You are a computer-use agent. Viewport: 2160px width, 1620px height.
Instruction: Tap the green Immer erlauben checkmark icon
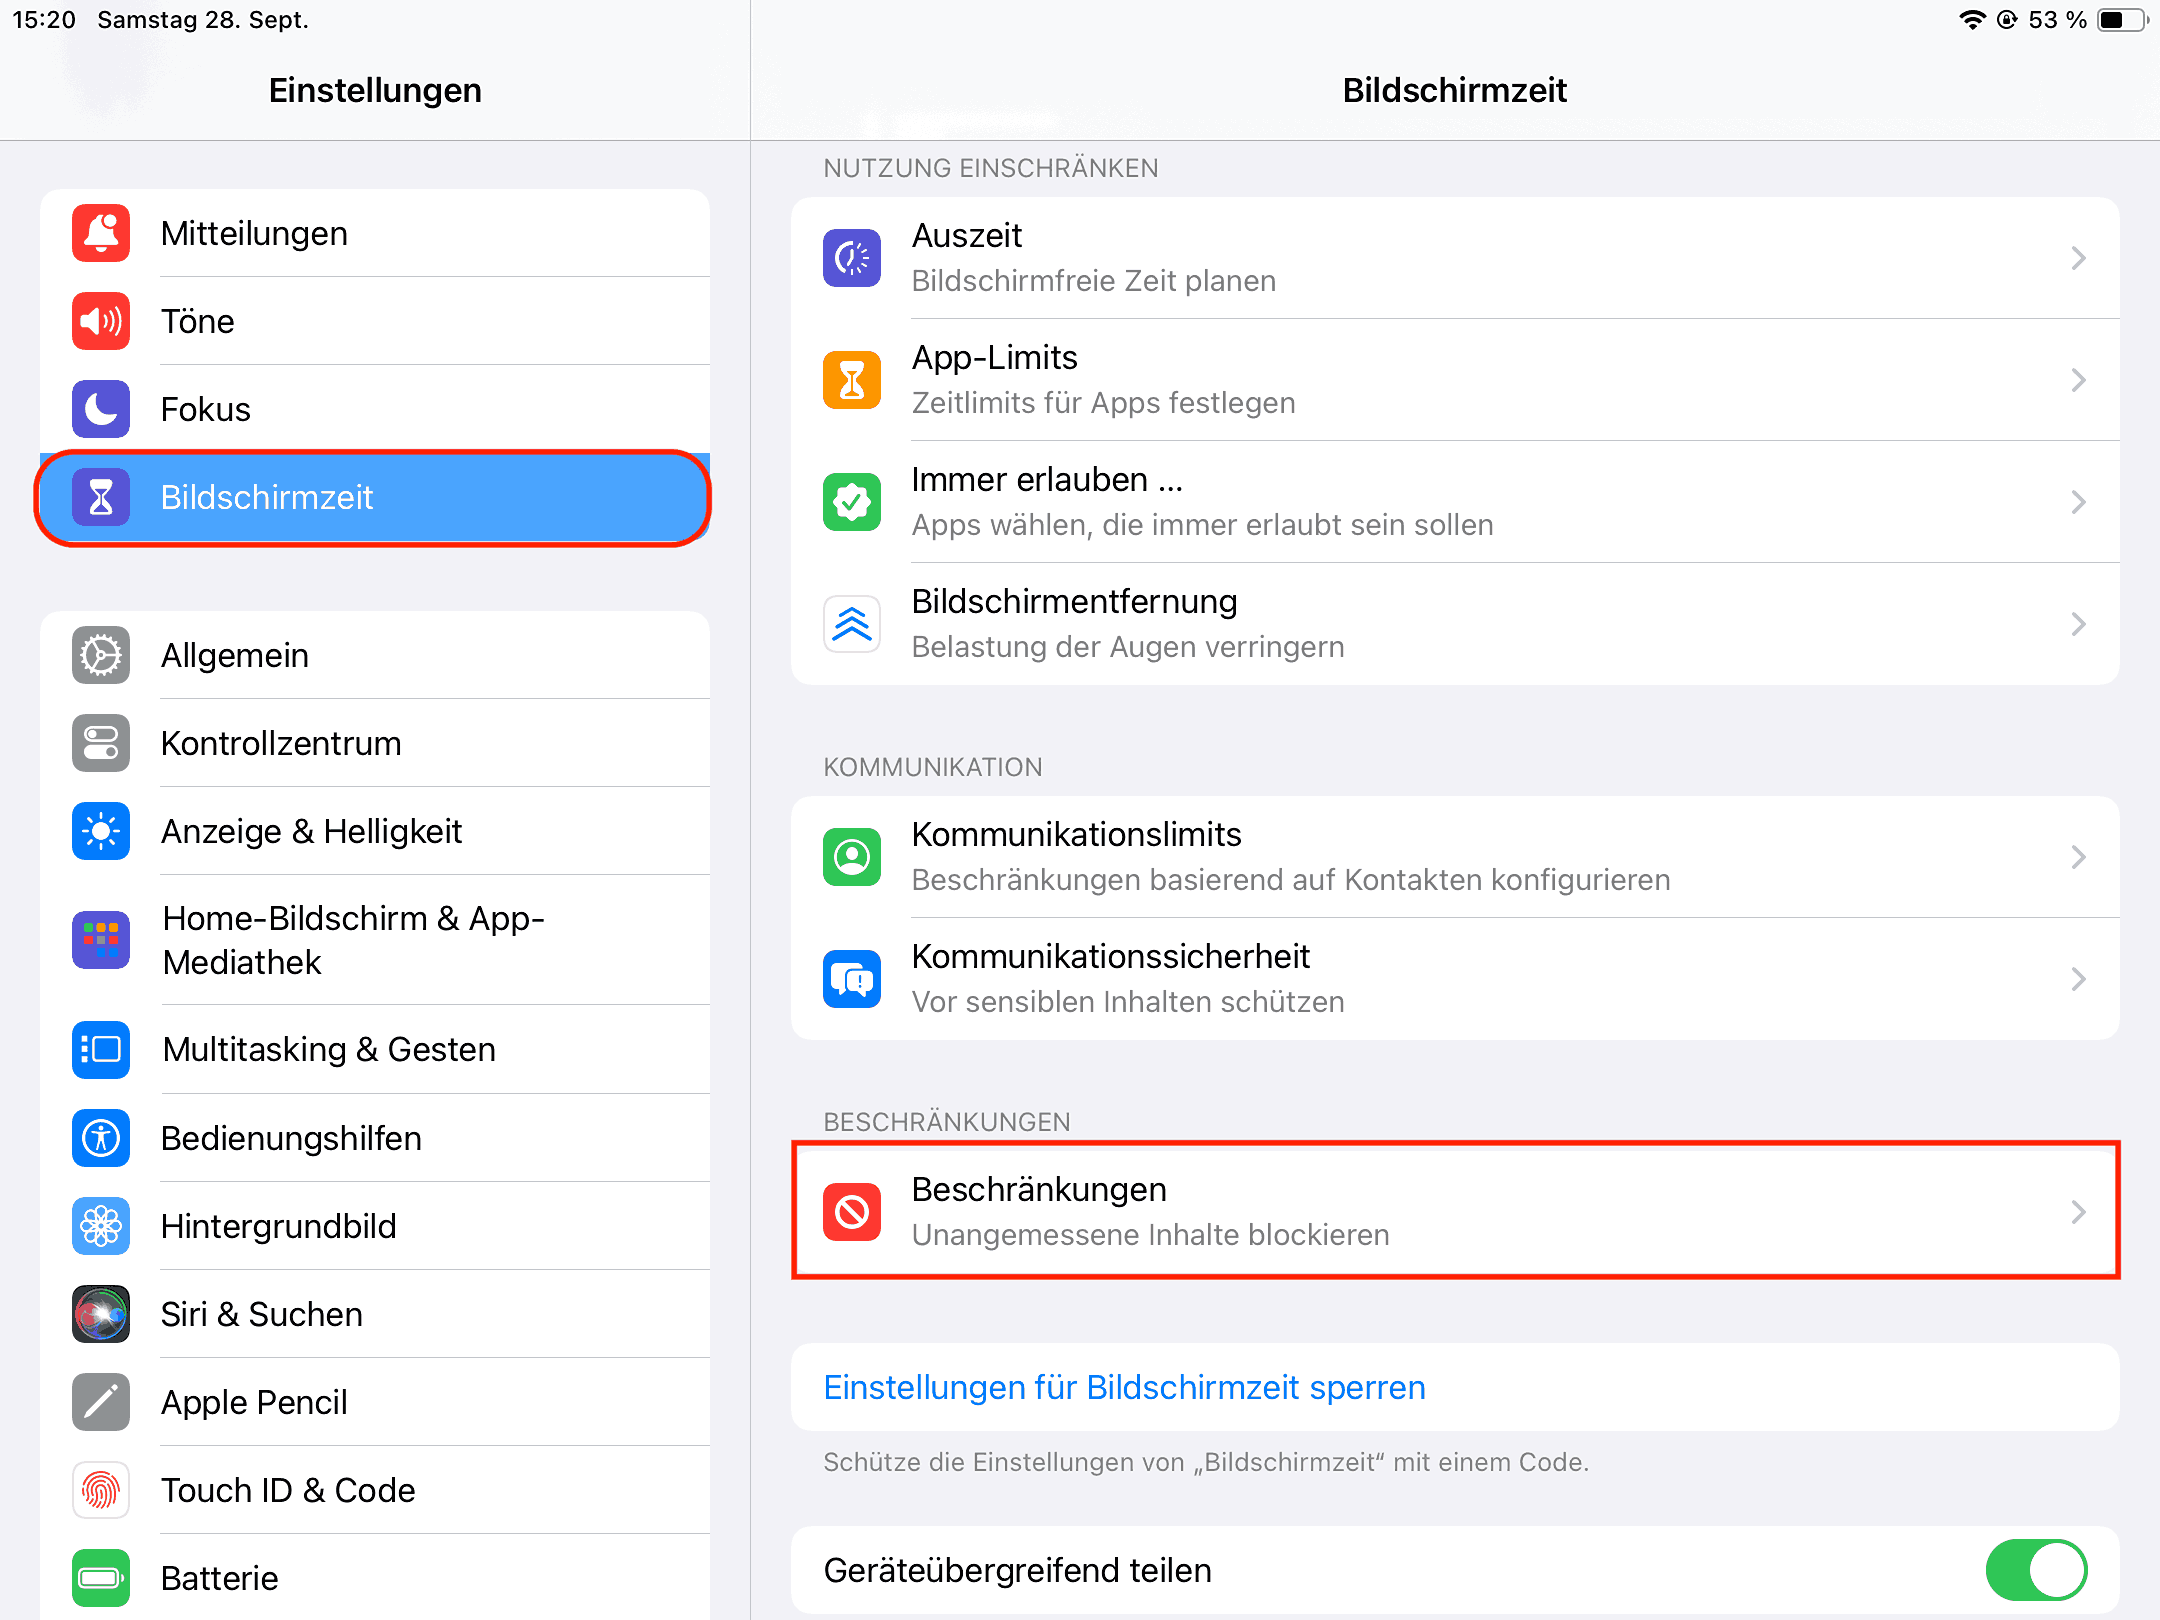pyautogui.click(x=852, y=502)
